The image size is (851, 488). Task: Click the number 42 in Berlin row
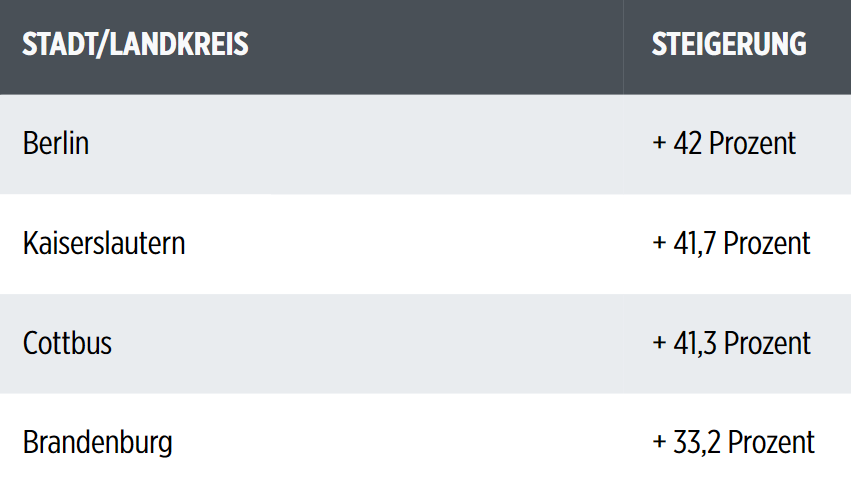point(688,143)
